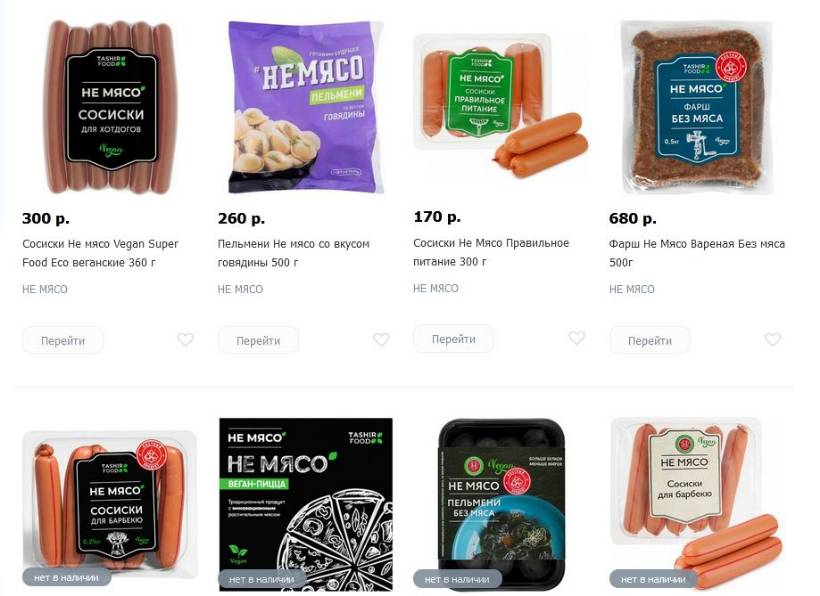Toggle heart for Фарш Не Мясо 500г
820x596 pixels.
[x=773, y=340]
